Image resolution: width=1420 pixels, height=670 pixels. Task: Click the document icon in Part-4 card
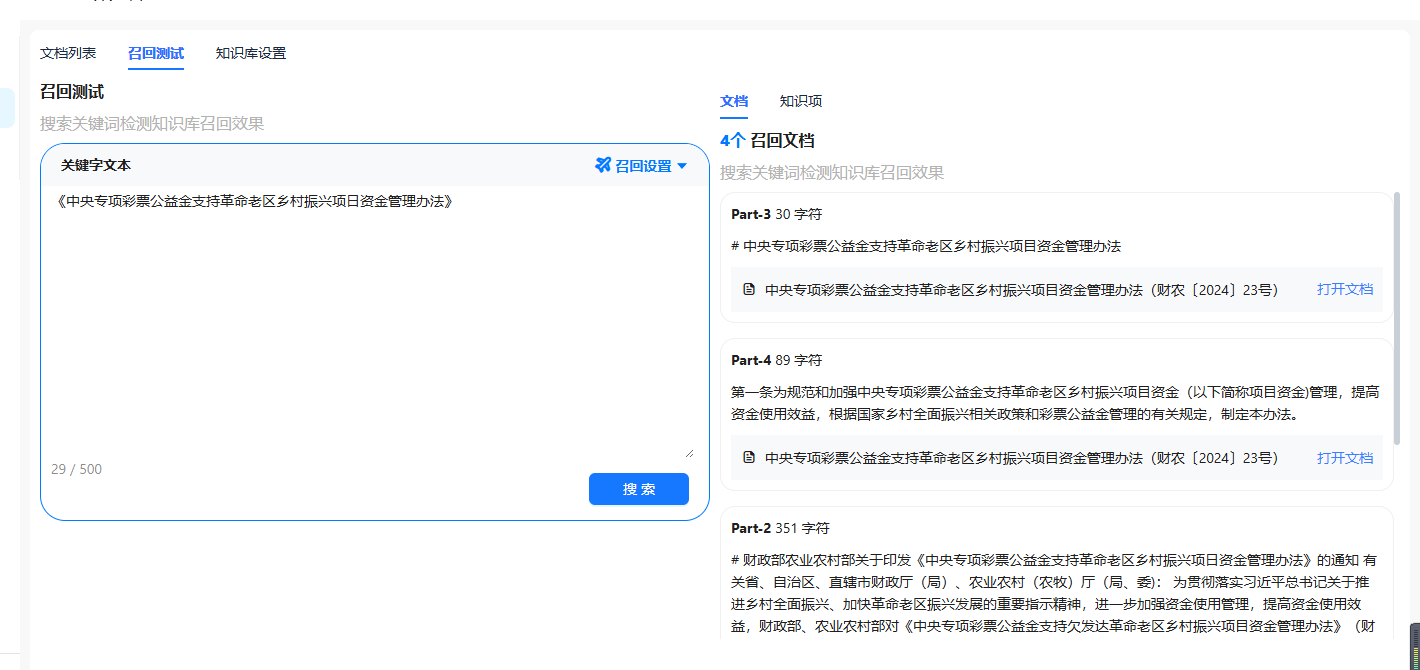tap(748, 458)
